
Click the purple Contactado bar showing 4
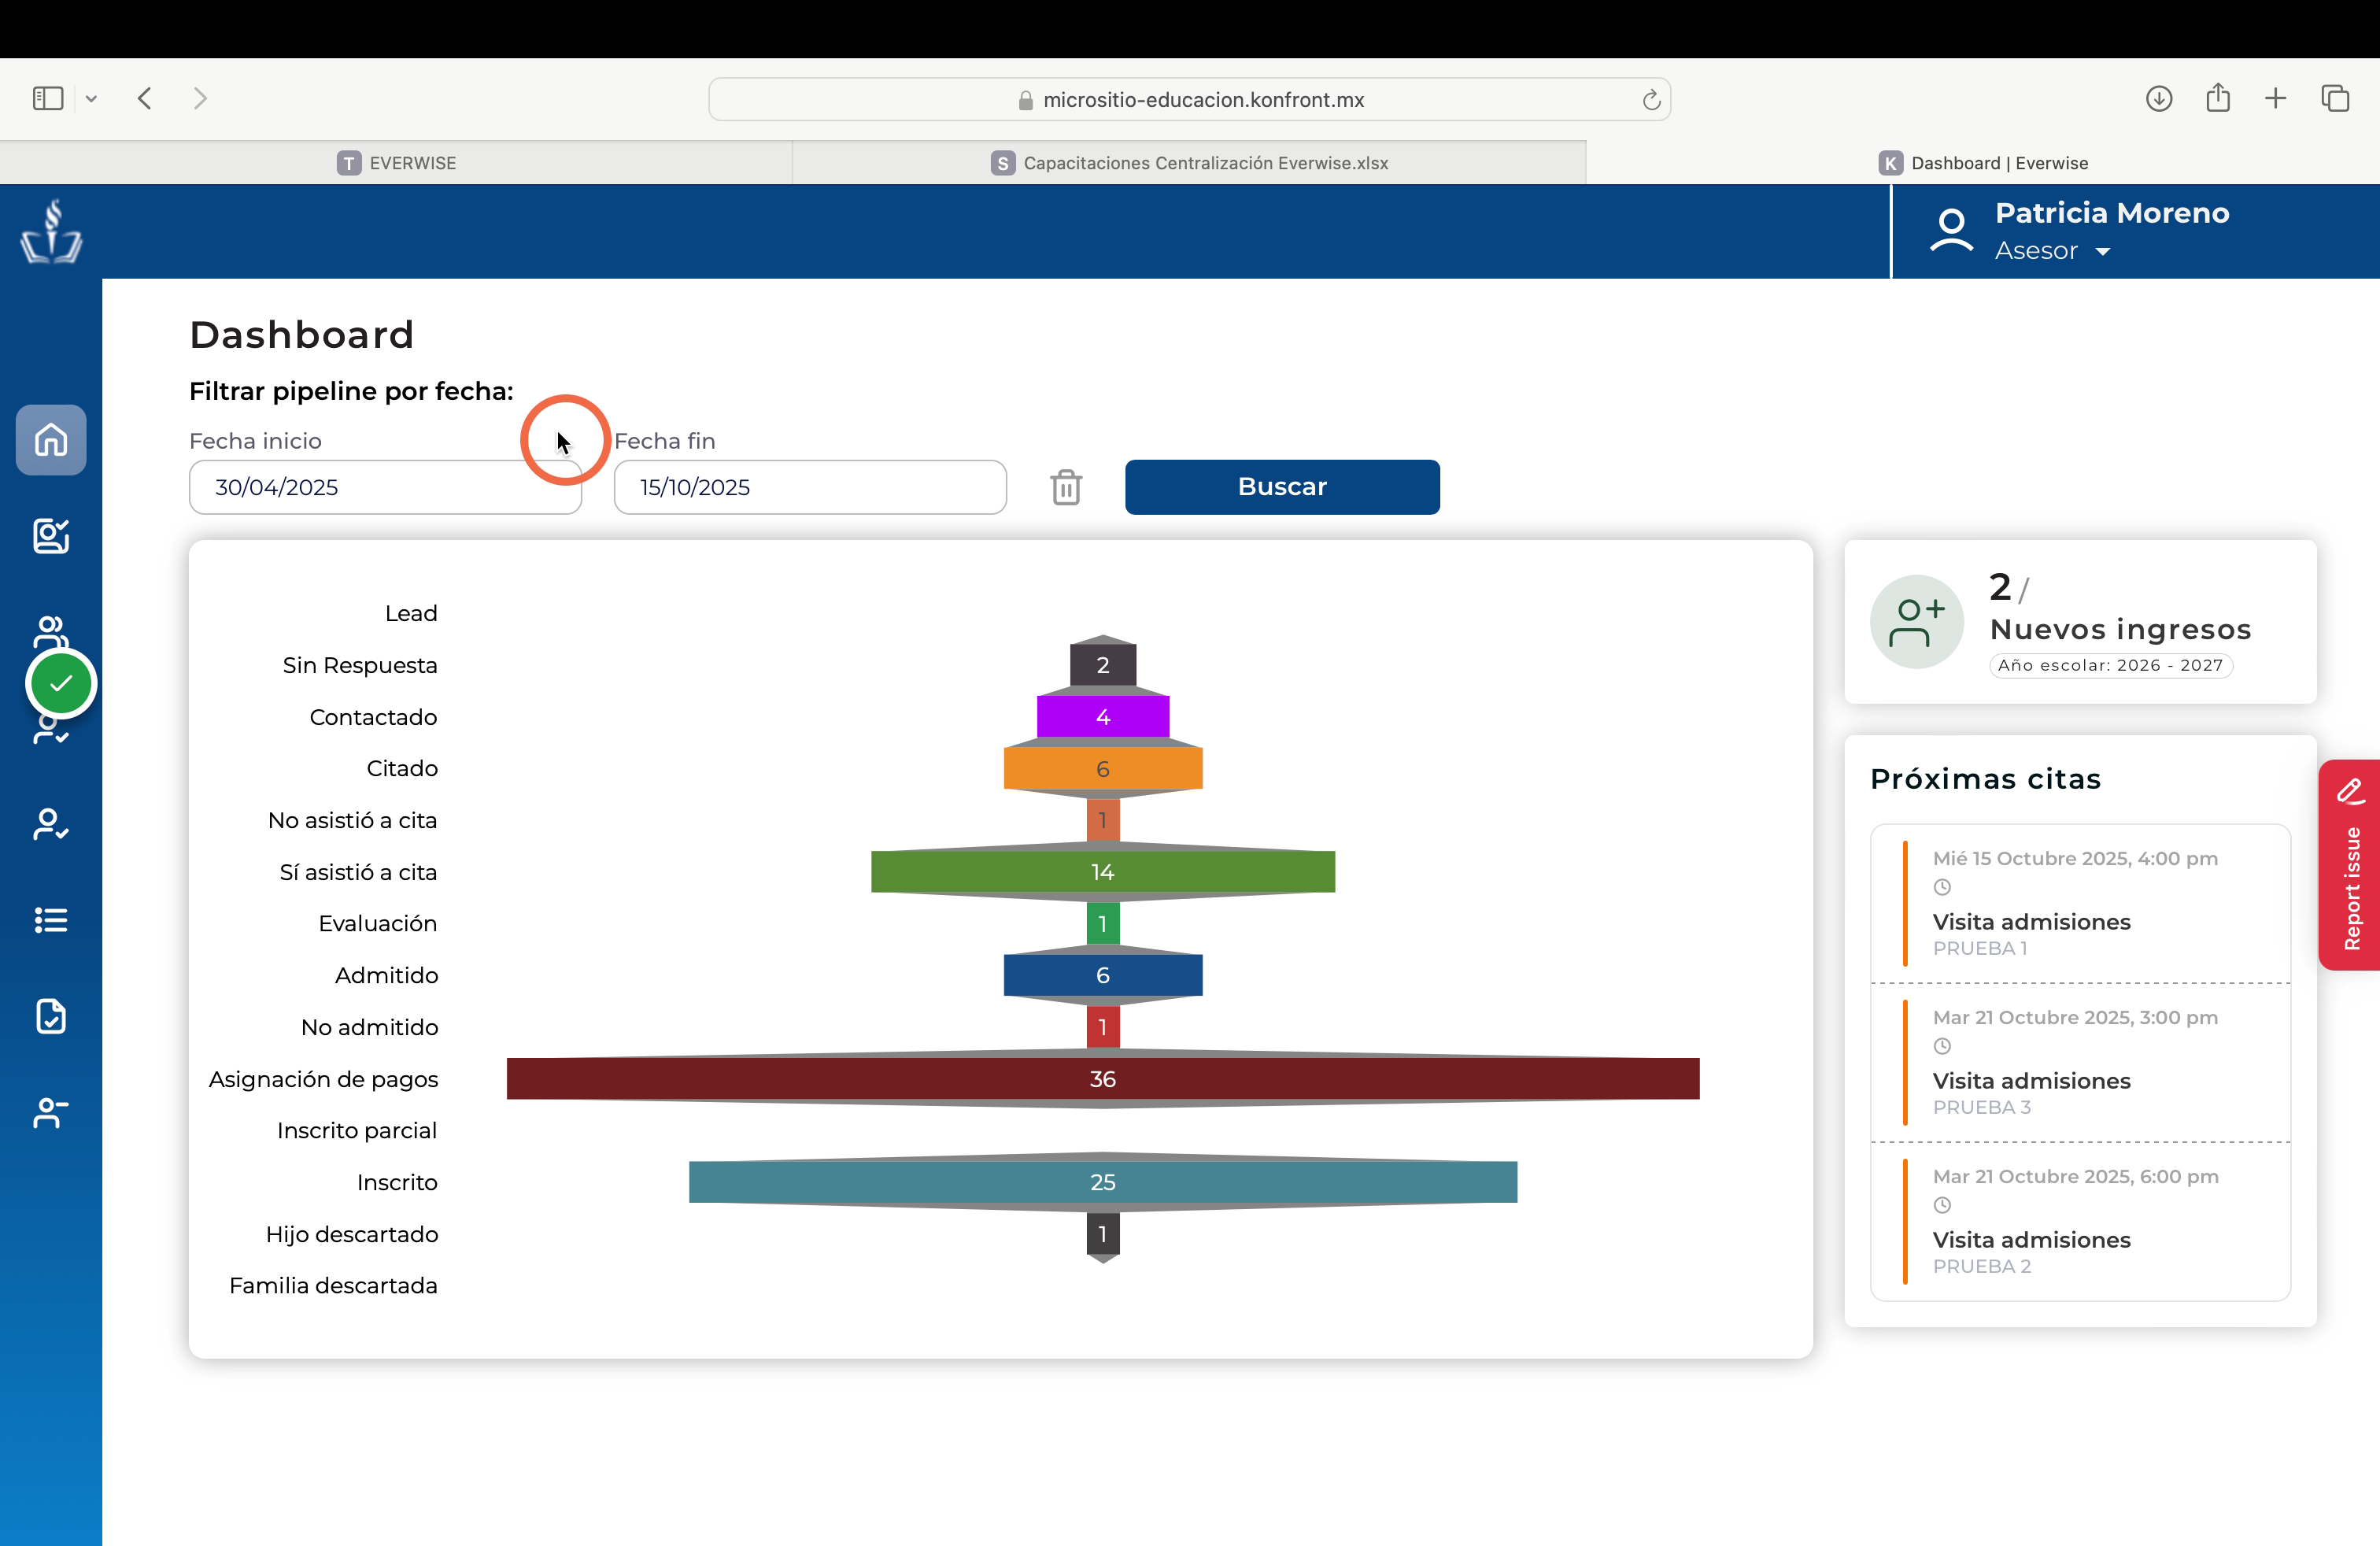pos(1103,717)
